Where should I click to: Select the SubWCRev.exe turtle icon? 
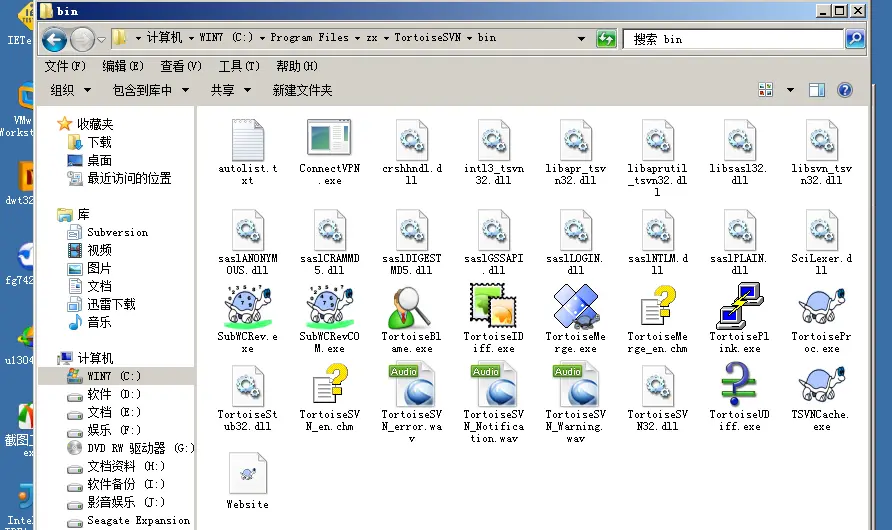tap(247, 307)
